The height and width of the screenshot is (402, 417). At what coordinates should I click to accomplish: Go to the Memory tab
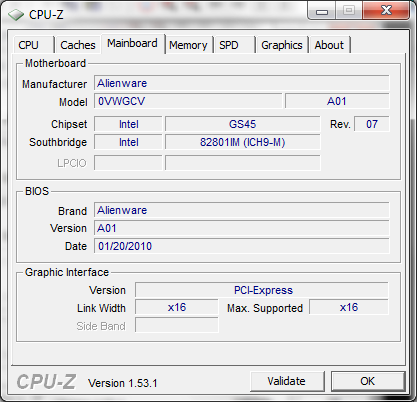click(x=188, y=45)
